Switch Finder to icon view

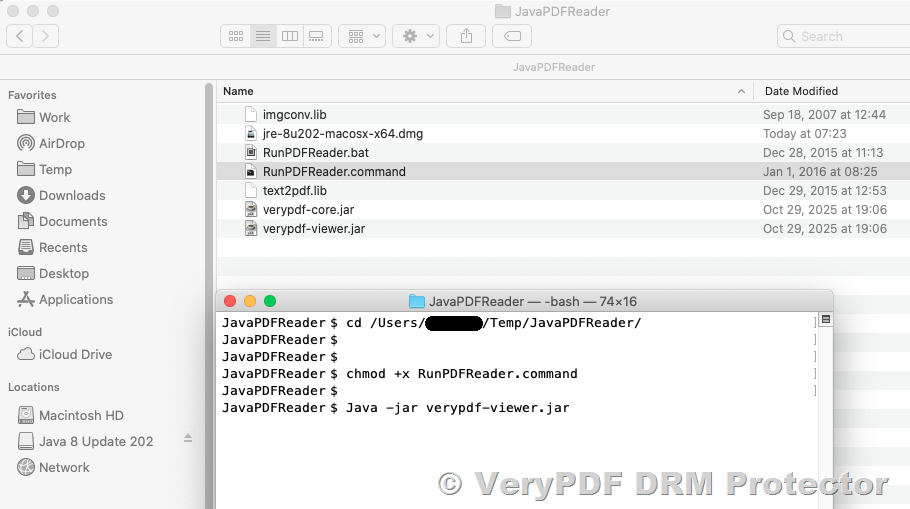point(236,36)
